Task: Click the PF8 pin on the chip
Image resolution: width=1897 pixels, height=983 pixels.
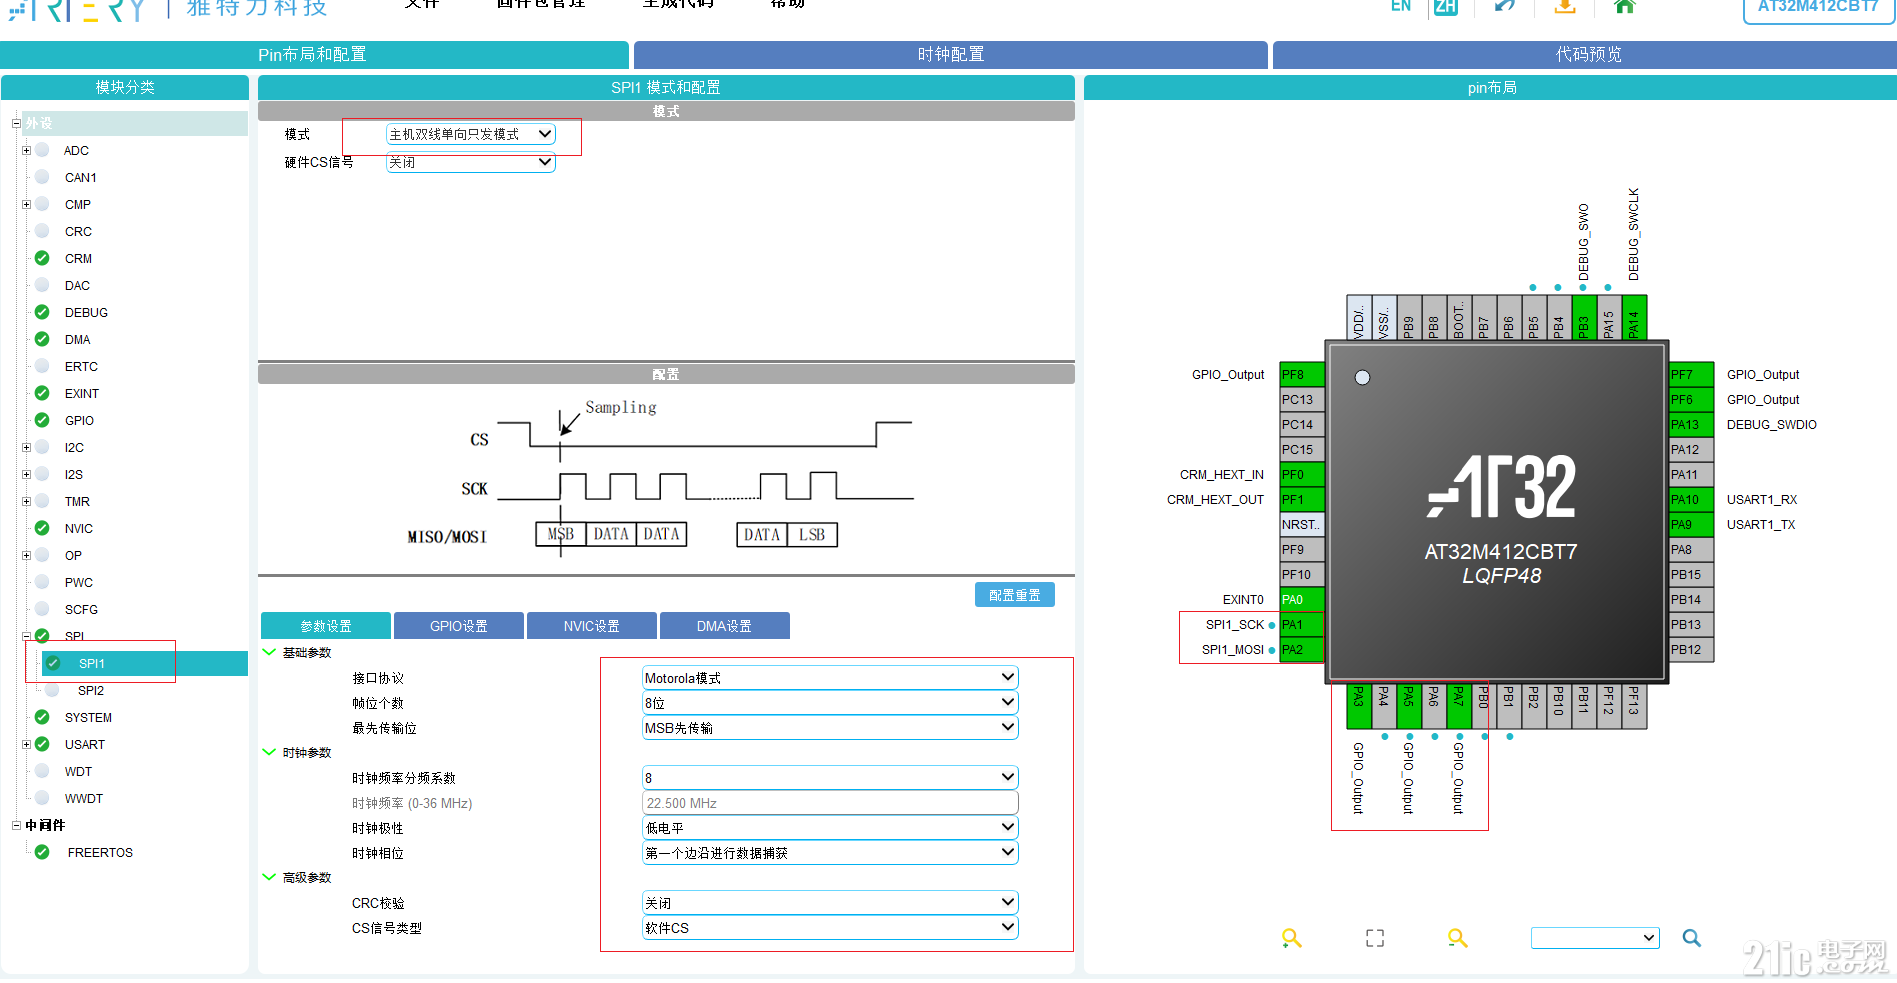Action: point(1302,374)
